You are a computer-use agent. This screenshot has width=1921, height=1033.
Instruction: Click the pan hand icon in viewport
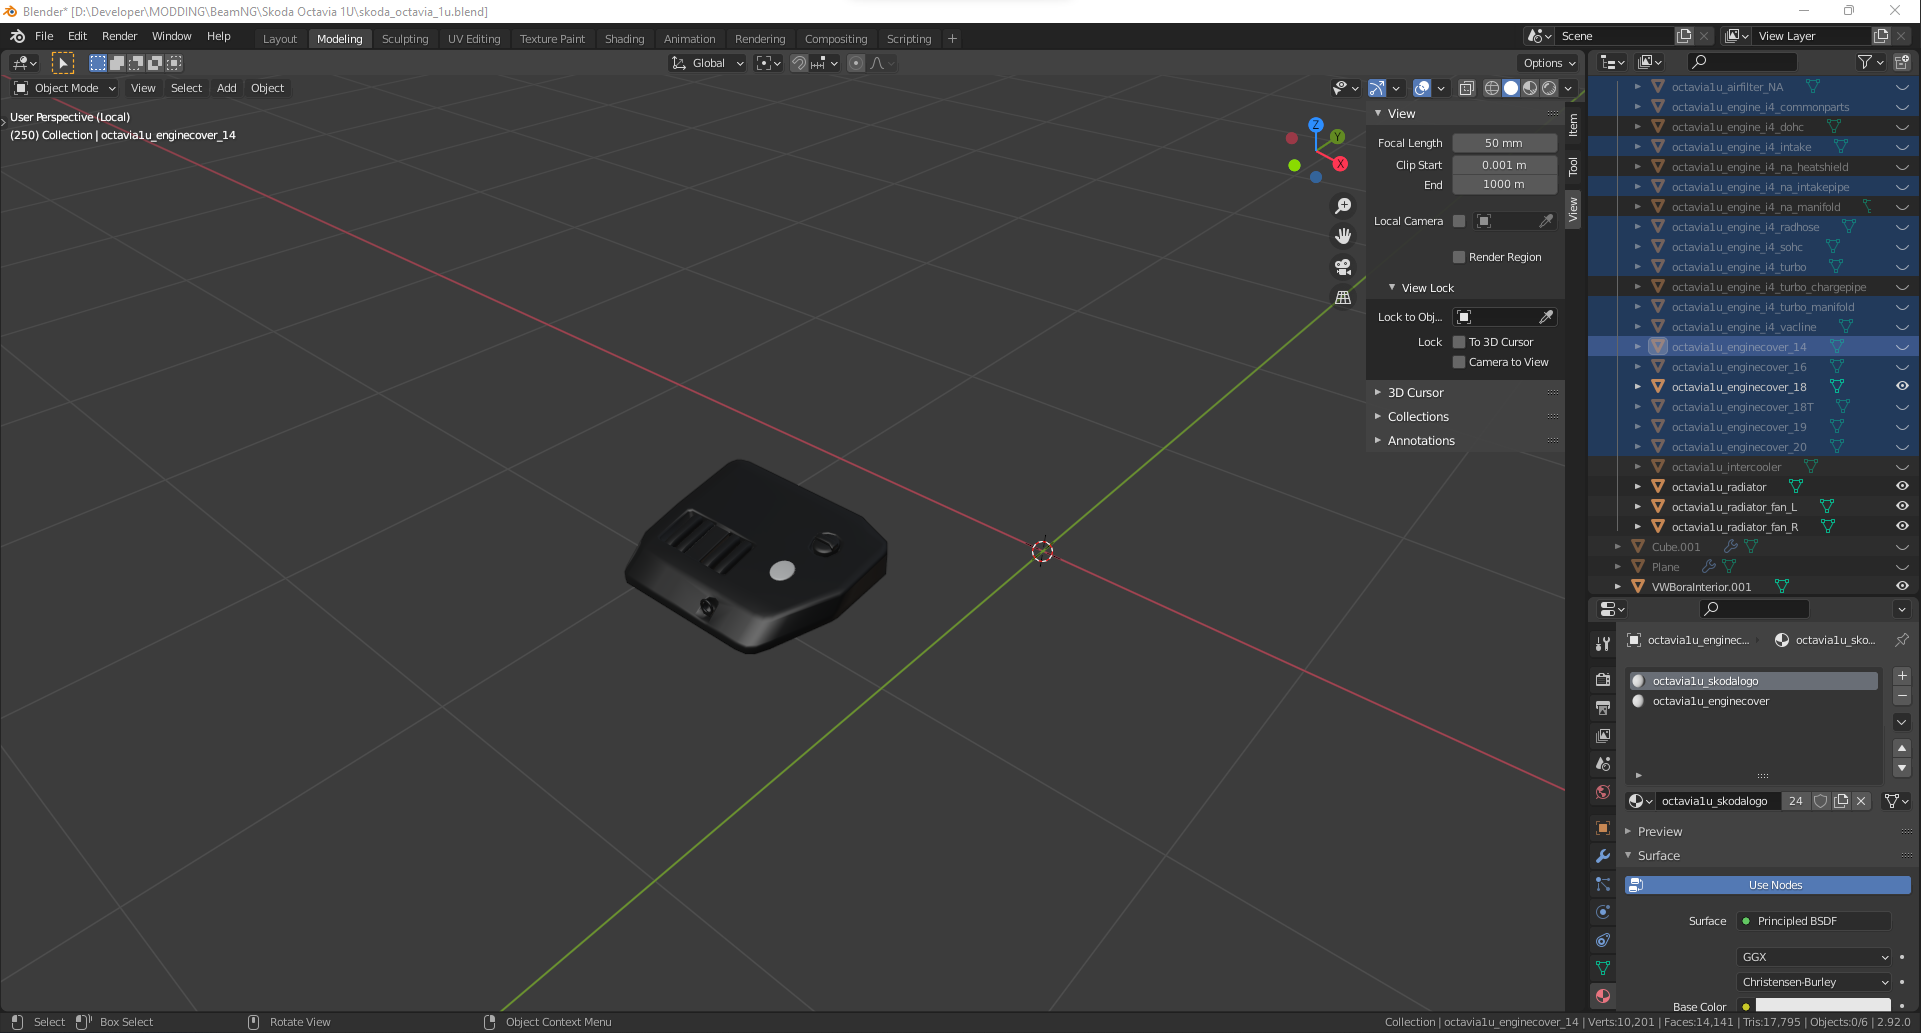coord(1343,236)
